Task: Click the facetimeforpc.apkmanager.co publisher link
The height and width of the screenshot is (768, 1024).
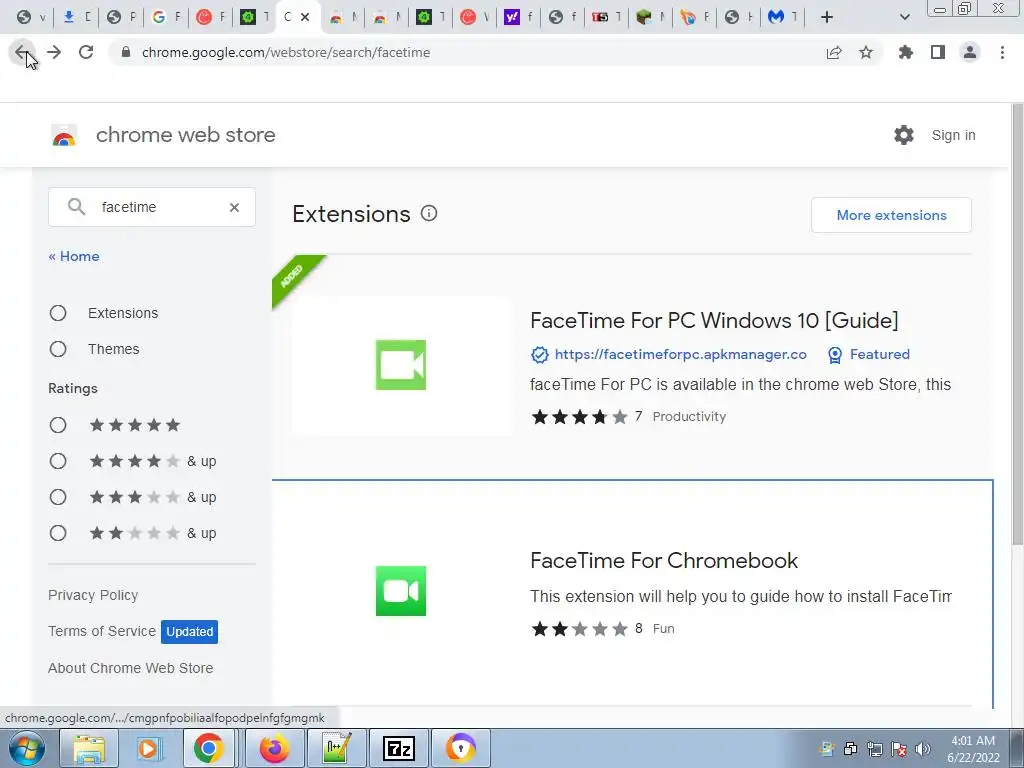Action: (x=680, y=354)
